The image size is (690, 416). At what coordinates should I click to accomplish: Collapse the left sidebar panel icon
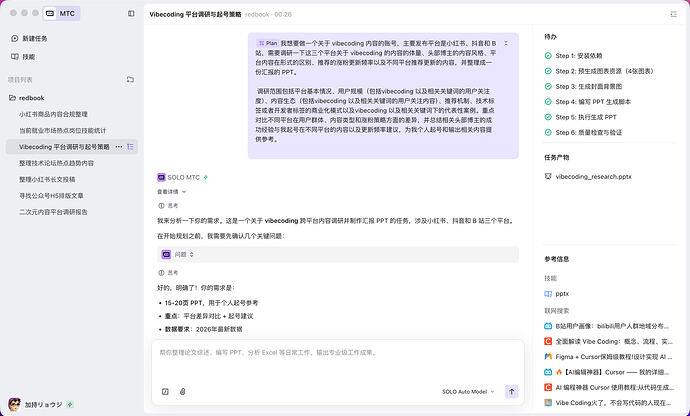[131, 14]
